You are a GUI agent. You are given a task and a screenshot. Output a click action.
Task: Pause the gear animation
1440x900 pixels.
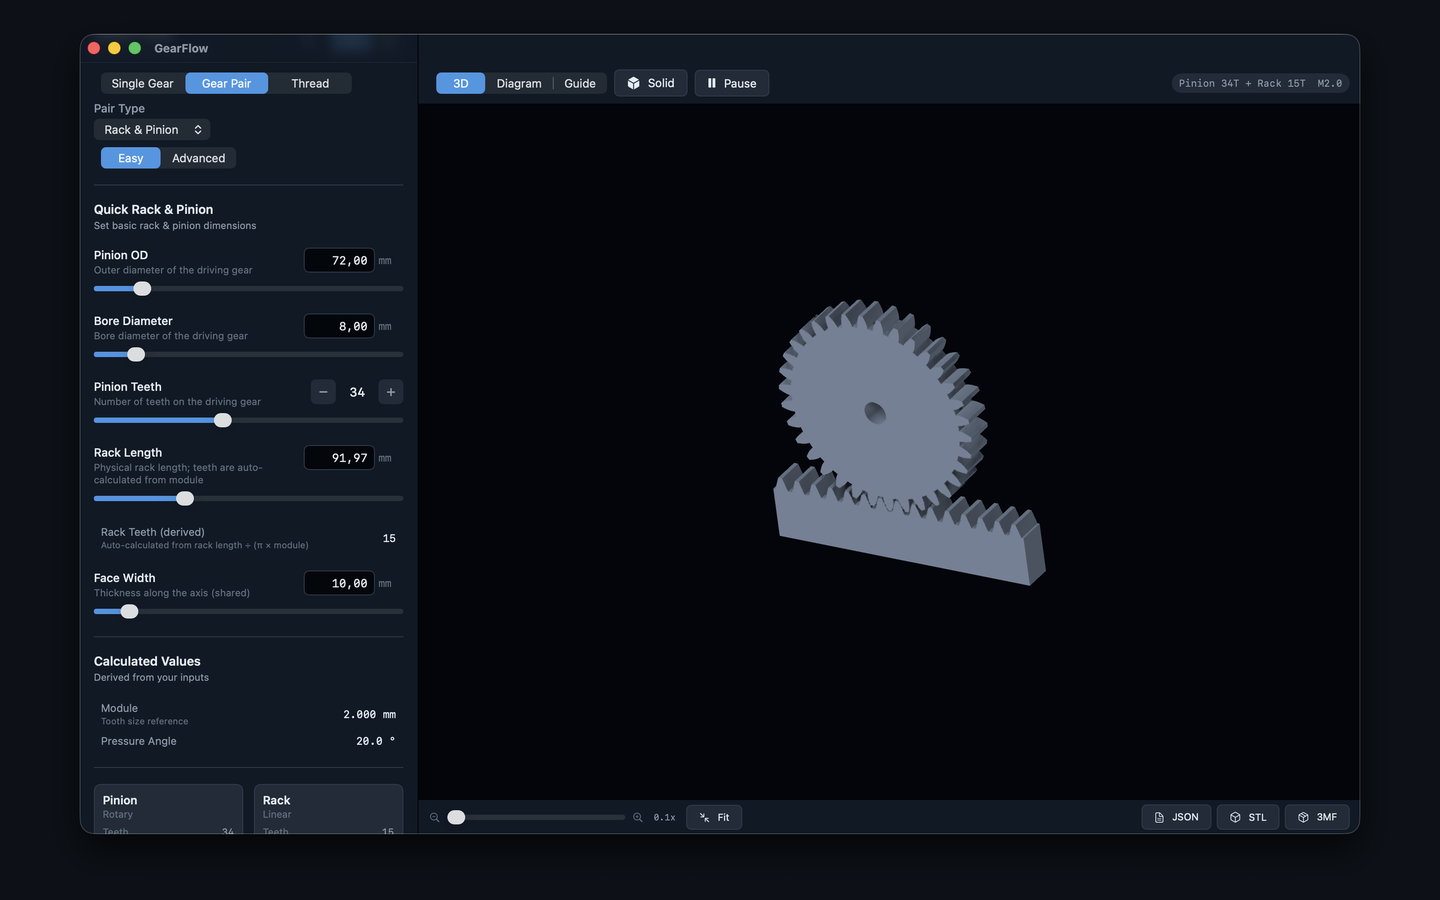732,83
